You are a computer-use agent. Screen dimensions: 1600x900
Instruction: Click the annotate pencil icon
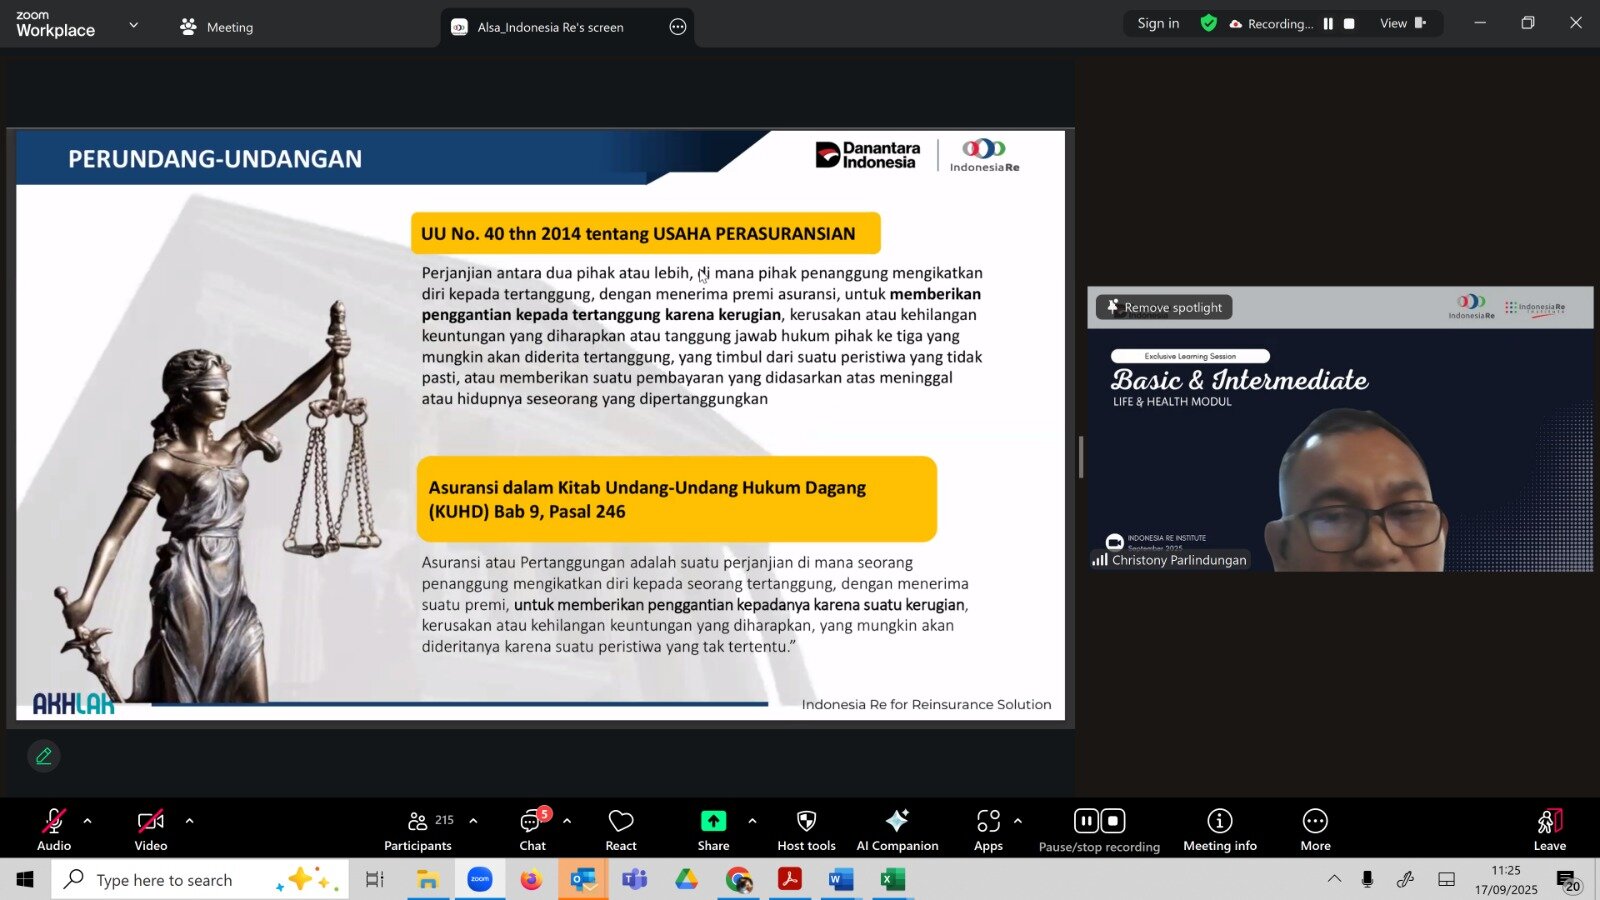pos(44,756)
